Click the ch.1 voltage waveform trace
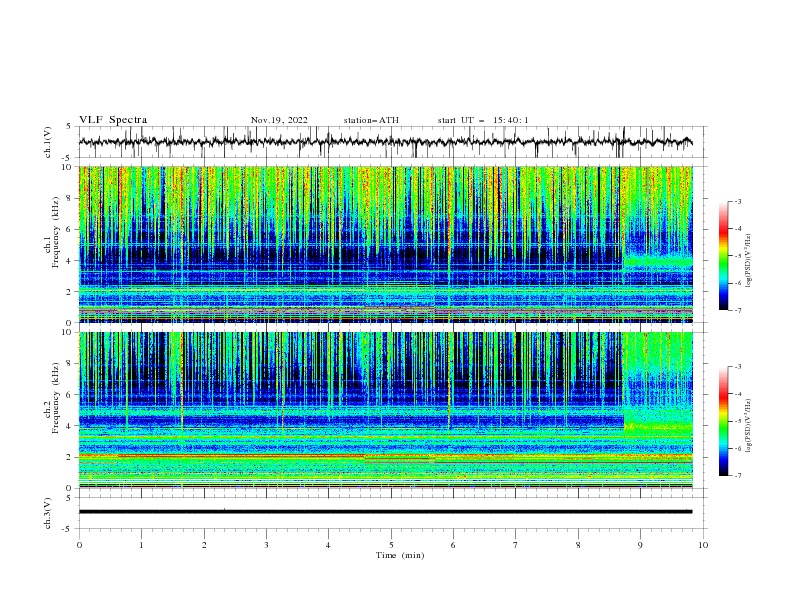 pyautogui.click(x=385, y=142)
